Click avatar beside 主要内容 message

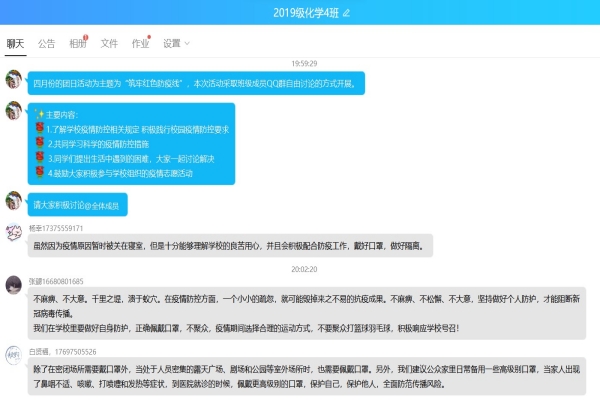pos(14,110)
